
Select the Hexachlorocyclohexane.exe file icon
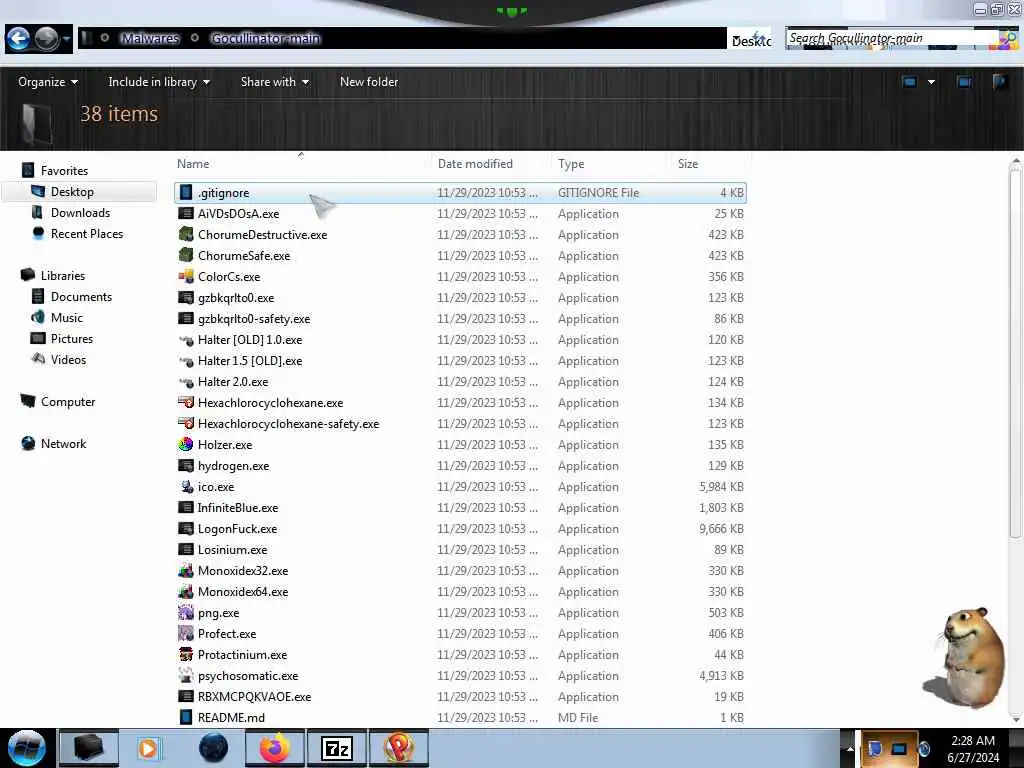[x=186, y=402]
